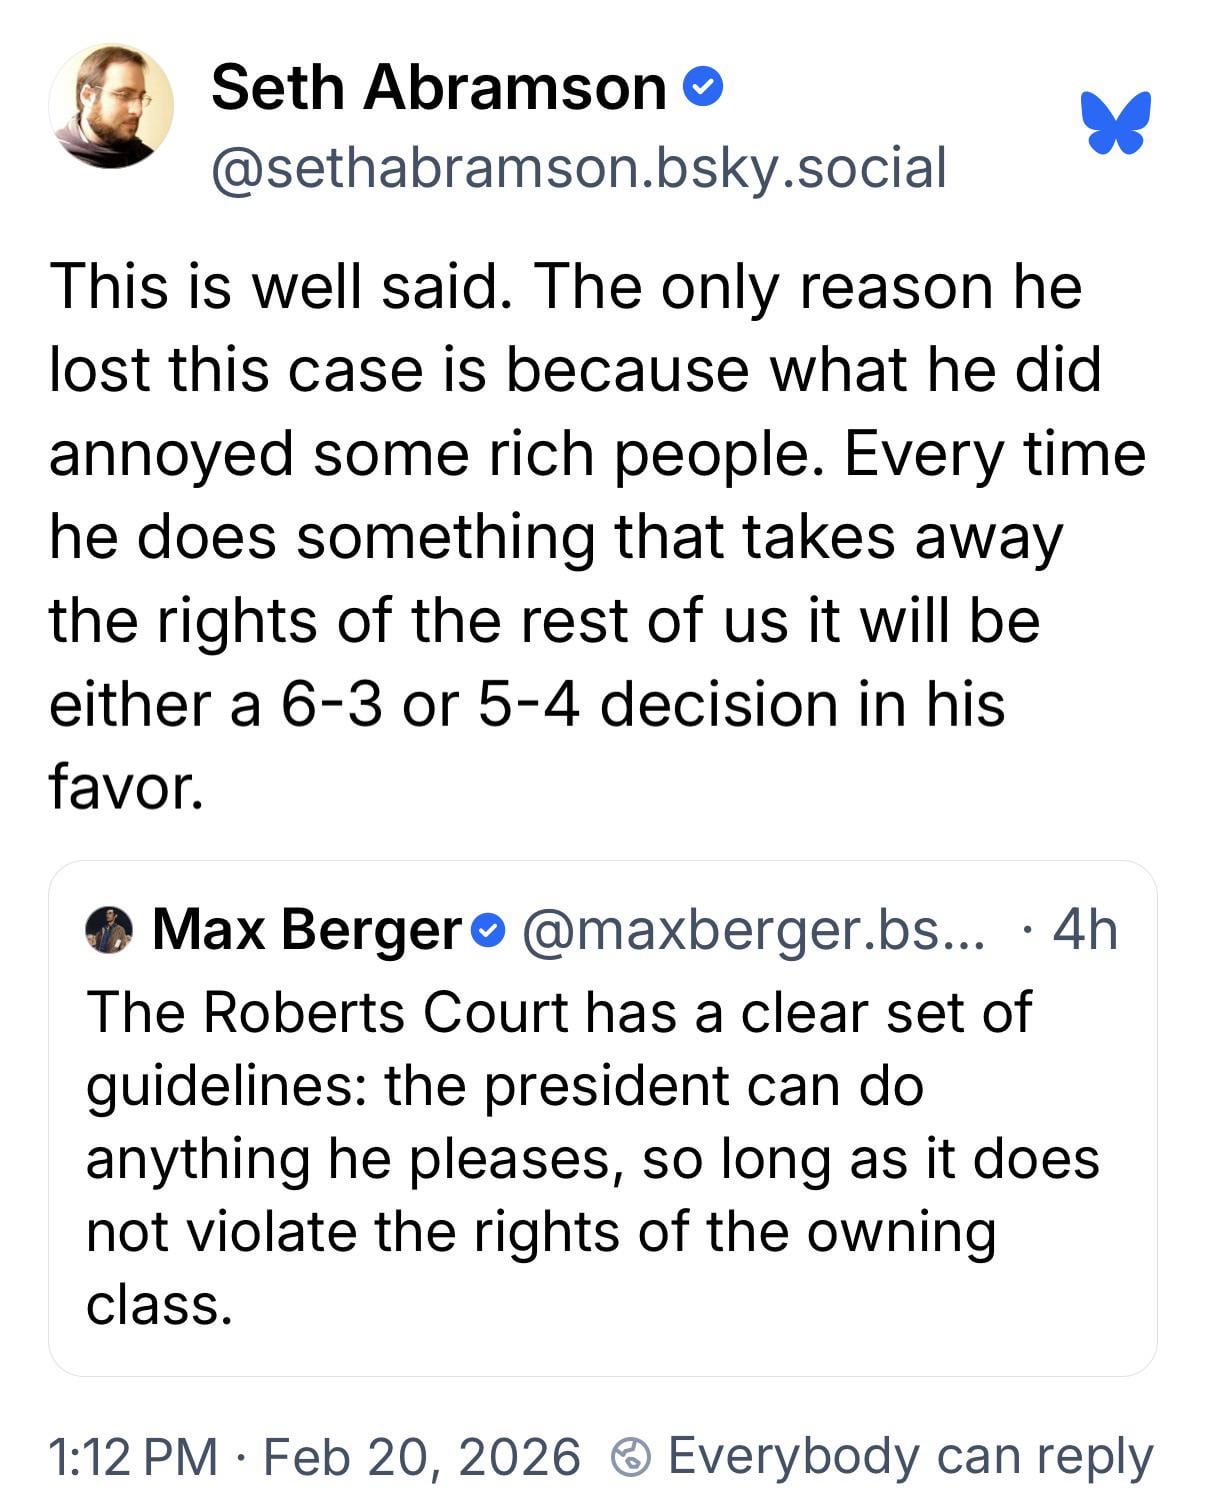
Task: Click the Bluesky butterfly logo
Action: [x=1115, y=122]
